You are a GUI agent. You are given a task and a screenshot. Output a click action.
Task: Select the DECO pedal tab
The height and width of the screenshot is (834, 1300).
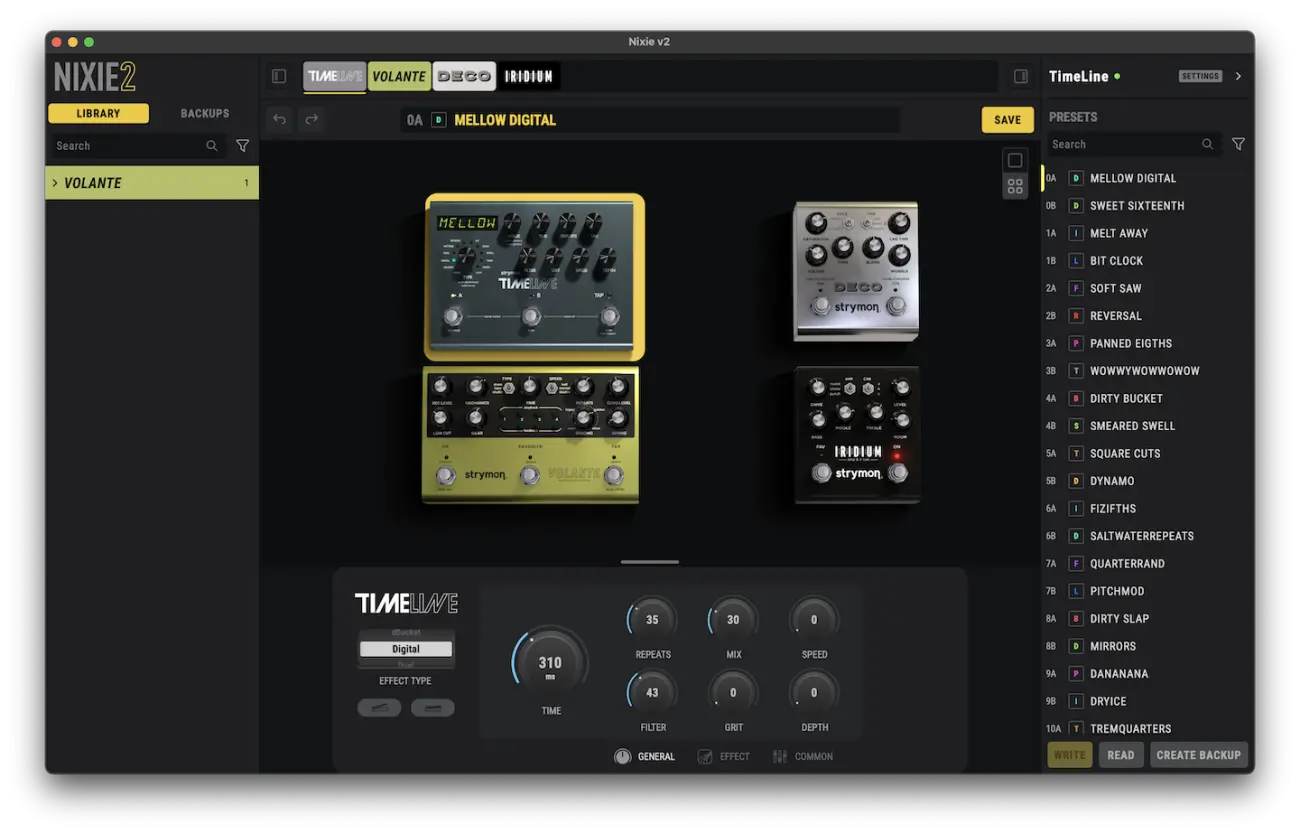[464, 76]
